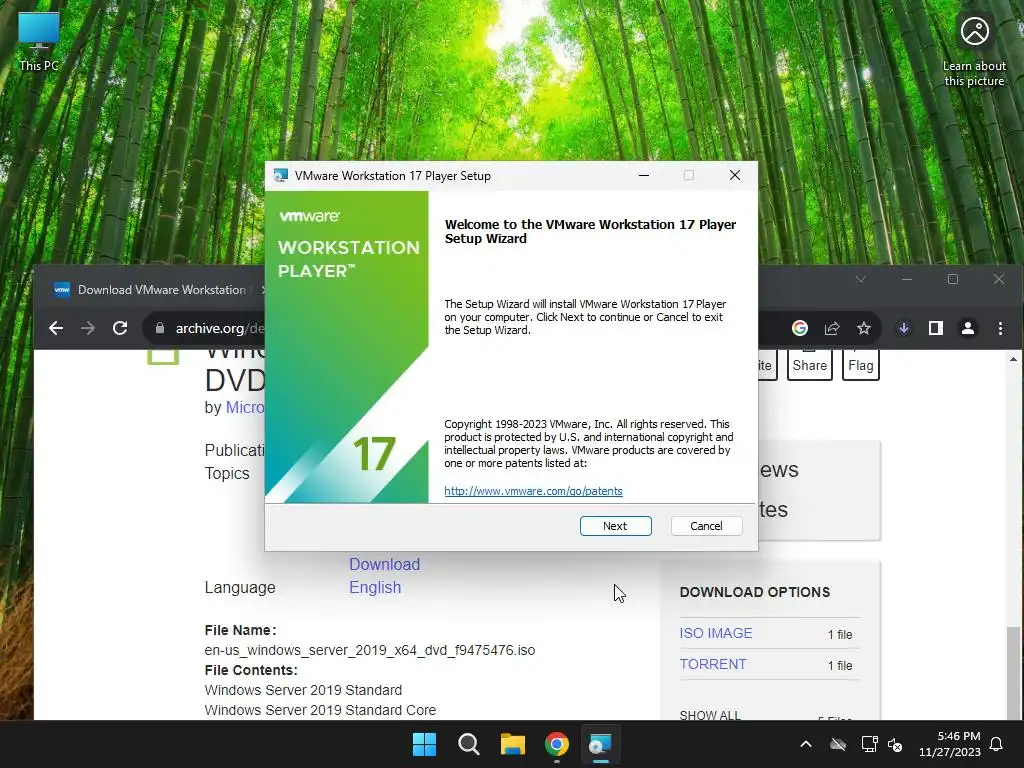Image resolution: width=1024 pixels, height=768 pixels.
Task: Click the VMware installer icon in title bar
Action: pyautogui.click(x=281, y=175)
